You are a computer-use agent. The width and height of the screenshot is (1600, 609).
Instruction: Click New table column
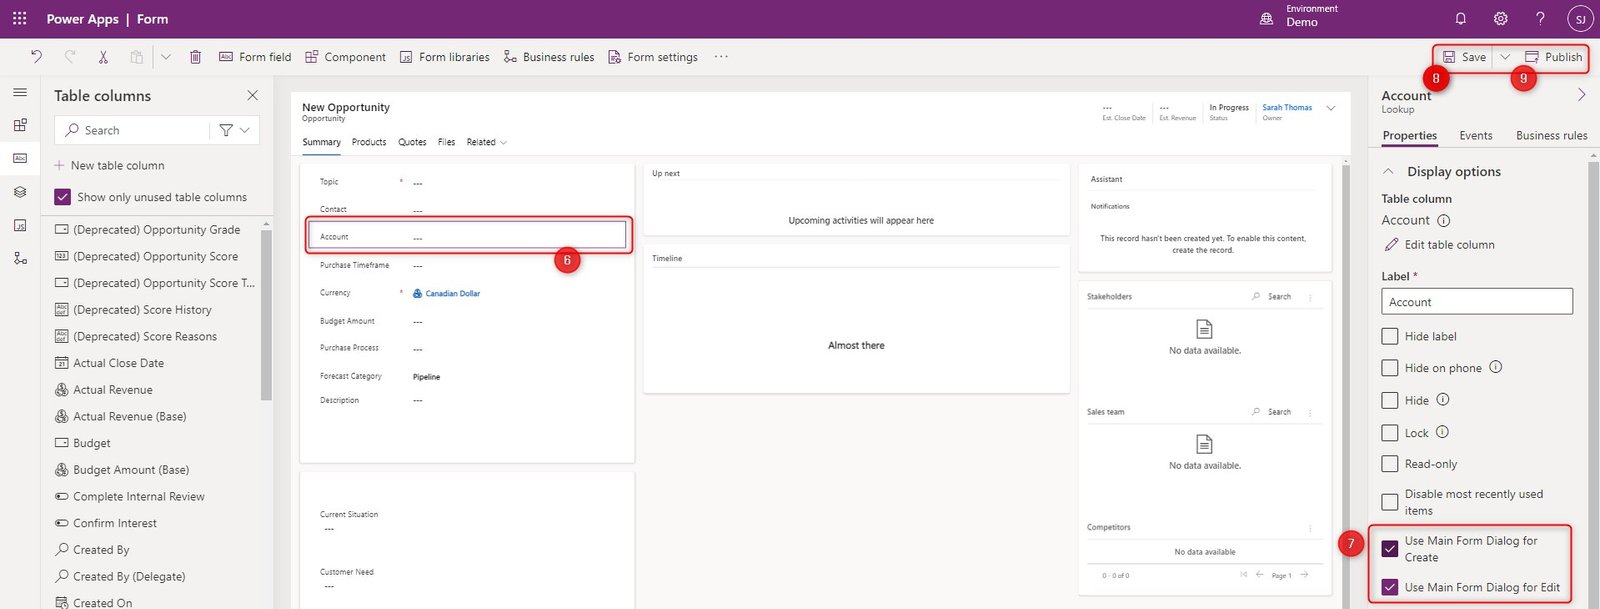(109, 165)
